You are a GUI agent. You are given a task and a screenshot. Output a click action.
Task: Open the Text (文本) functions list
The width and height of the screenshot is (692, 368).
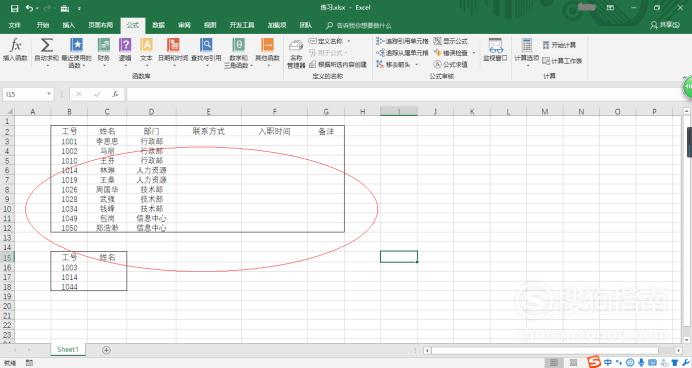(146, 52)
